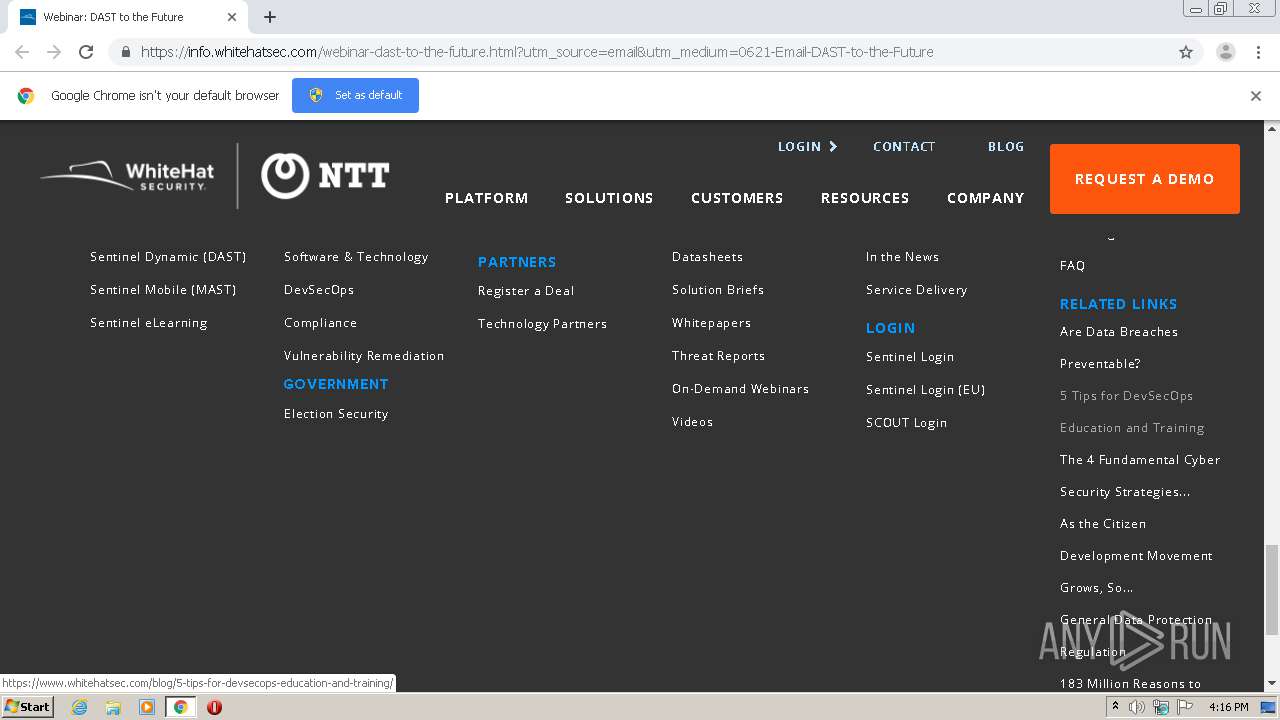This screenshot has width=1280, height=720.
Task: Click the WhiteHat Security logo
Action: click(127, 176)
